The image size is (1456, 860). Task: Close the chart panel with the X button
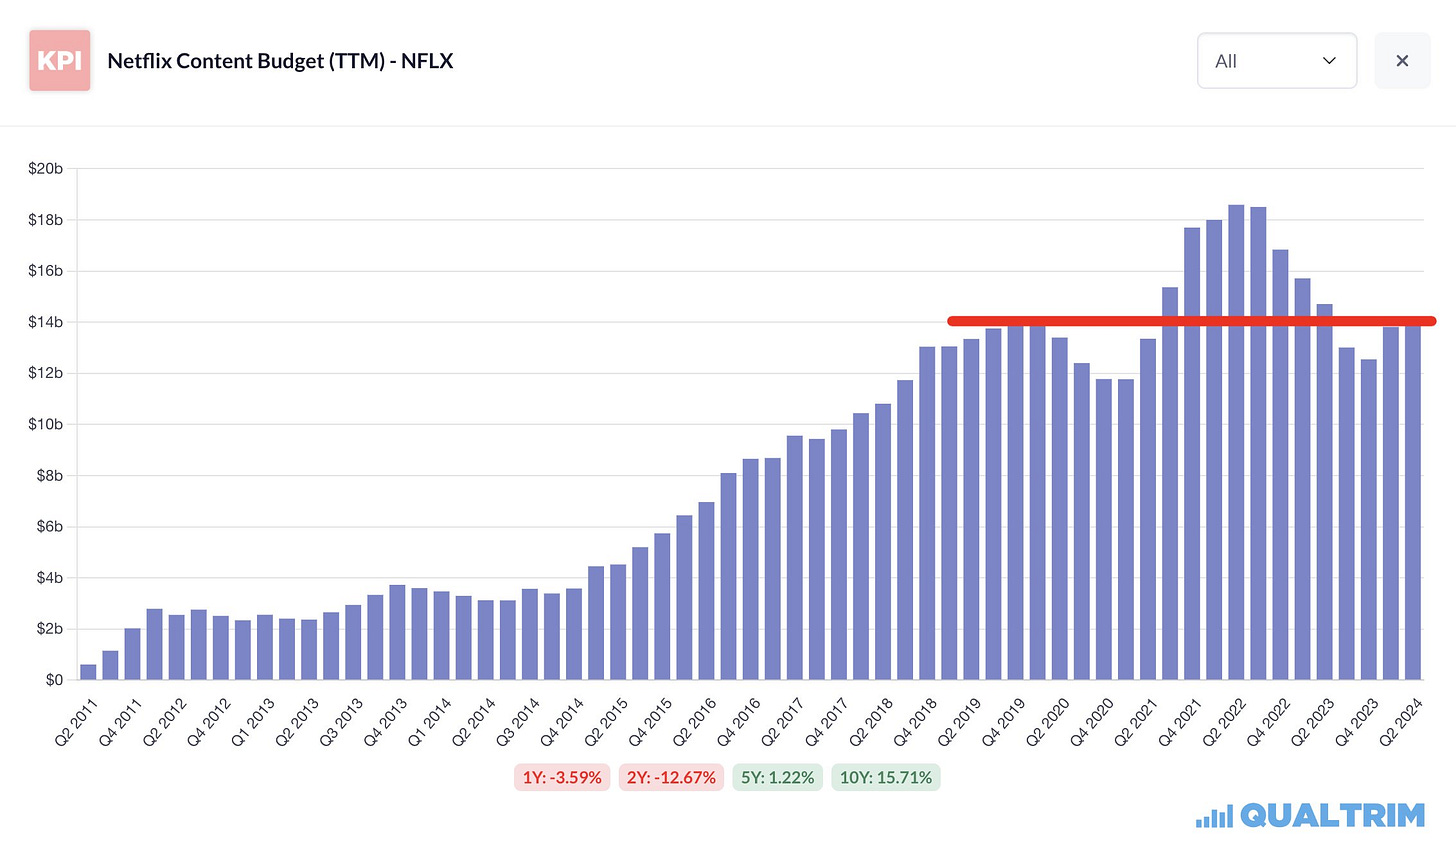1402,61
